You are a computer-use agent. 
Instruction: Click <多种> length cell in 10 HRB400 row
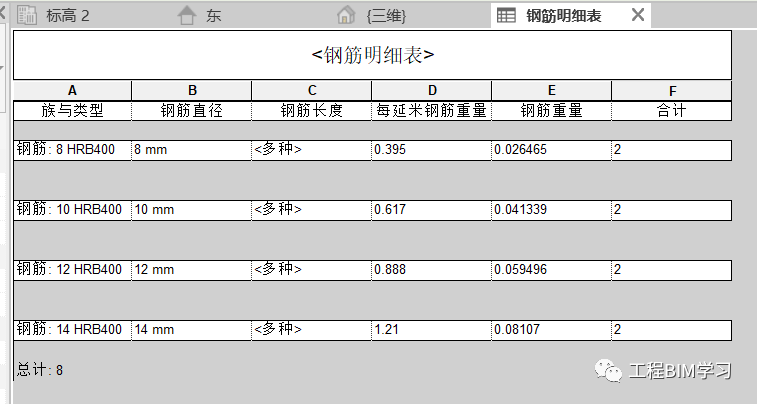point(311,210)
